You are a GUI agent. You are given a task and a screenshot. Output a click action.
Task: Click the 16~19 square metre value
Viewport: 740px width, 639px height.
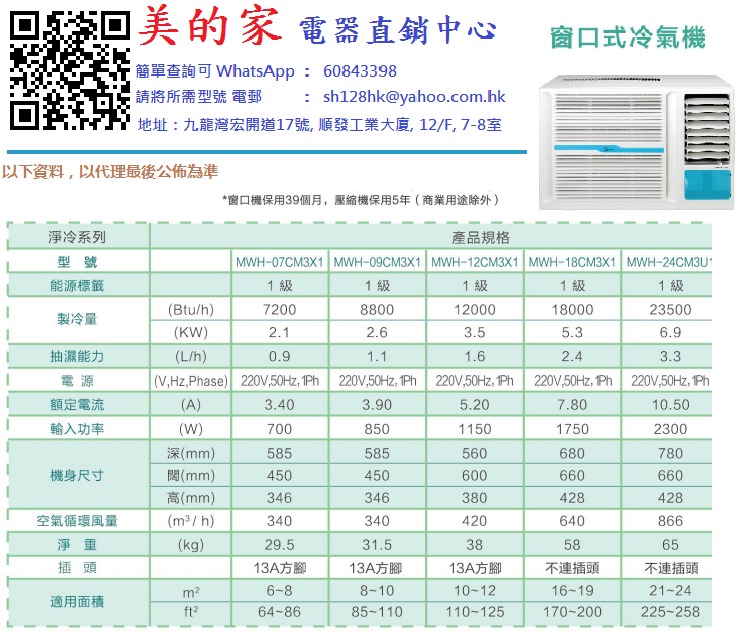tap(572, 590)
